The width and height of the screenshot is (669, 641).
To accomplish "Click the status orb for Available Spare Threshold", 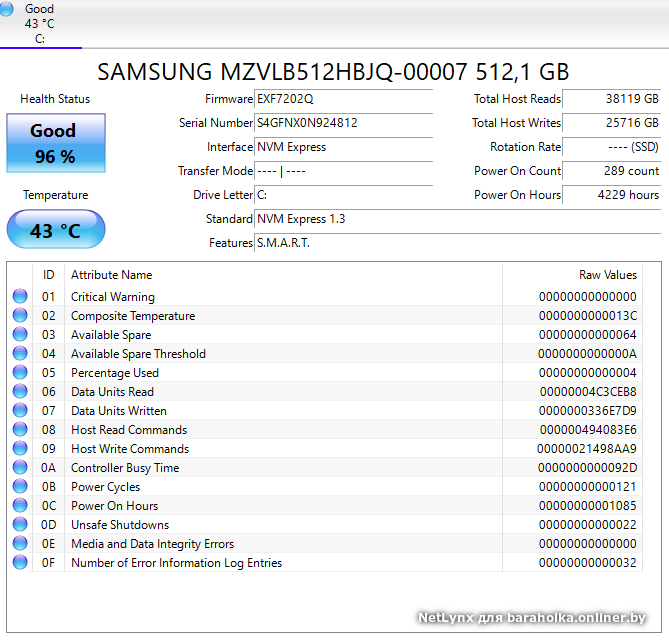I will [20, 353].
